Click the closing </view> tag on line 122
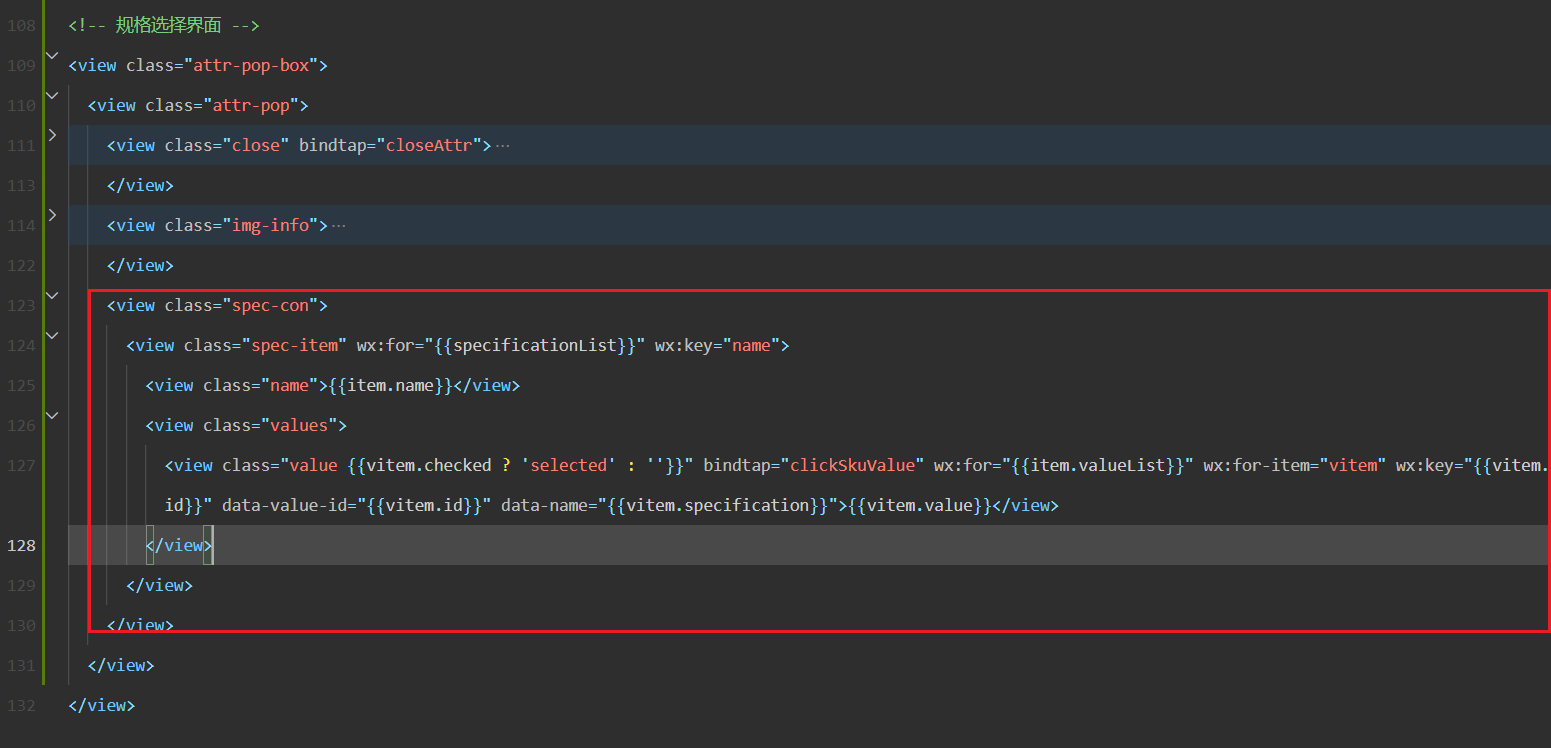 140,266
